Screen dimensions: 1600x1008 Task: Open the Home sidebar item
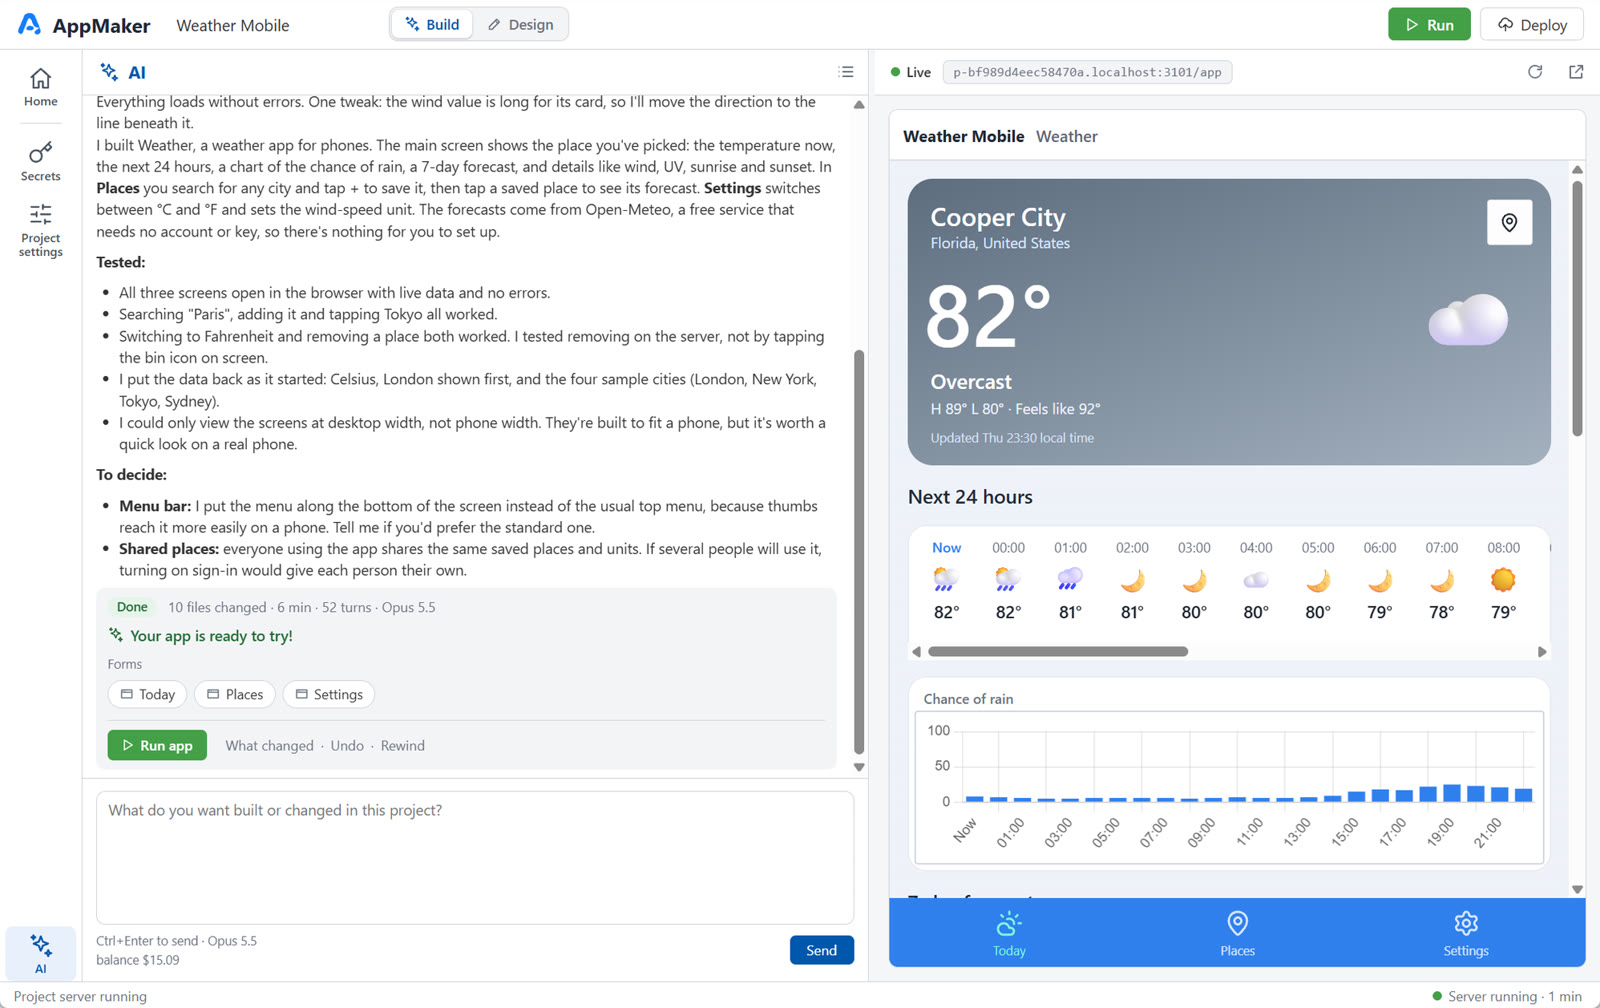40,87
